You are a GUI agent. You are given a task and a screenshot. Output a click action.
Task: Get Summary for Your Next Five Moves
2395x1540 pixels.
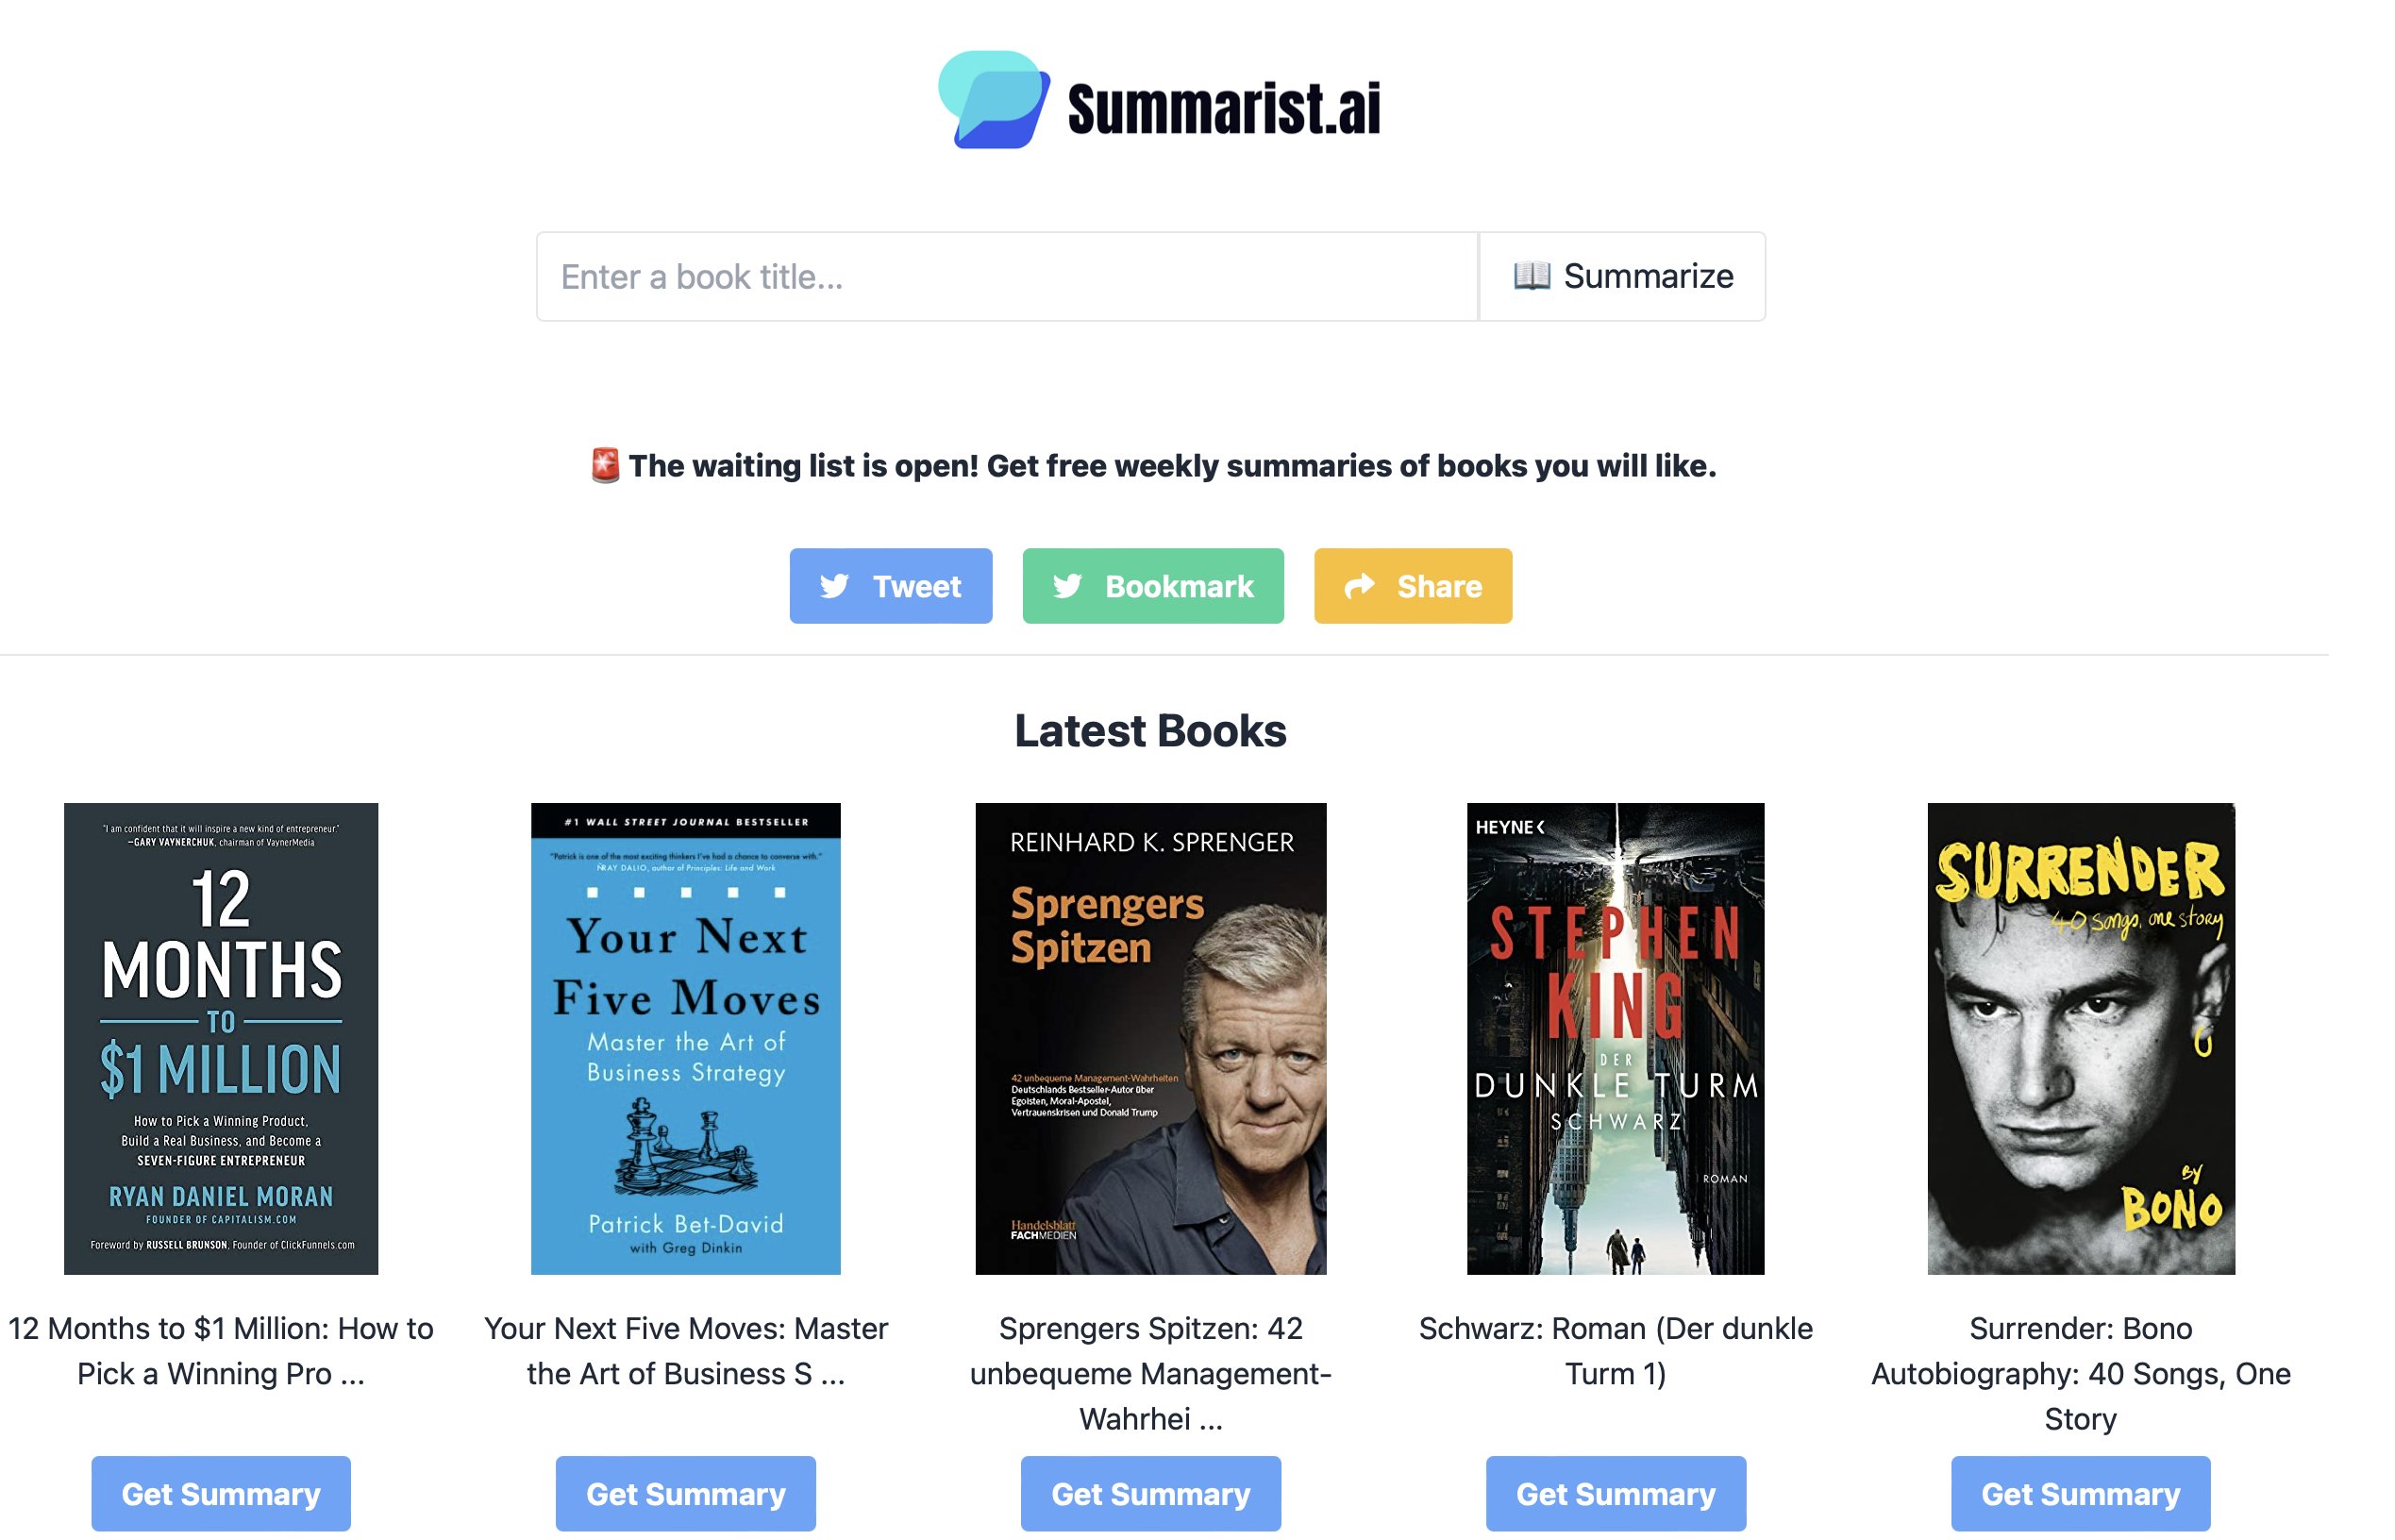pyautogui.click(x=686, y=1493)
